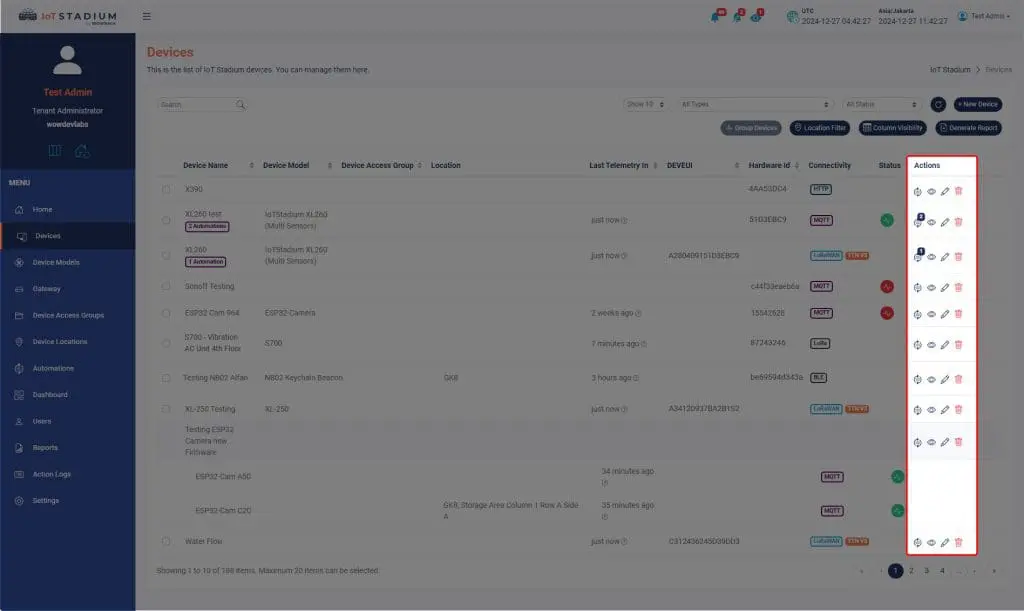Click the edit pencil for Sonoff Testing
This screenshot has height=611, width=1024.
(945, 287)
